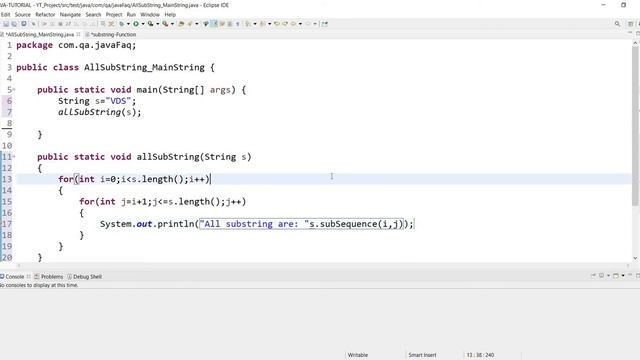Open the Next Annotation dropdown arrow
Viewport: 640px width, 360px height.
[x=255, y=24]
